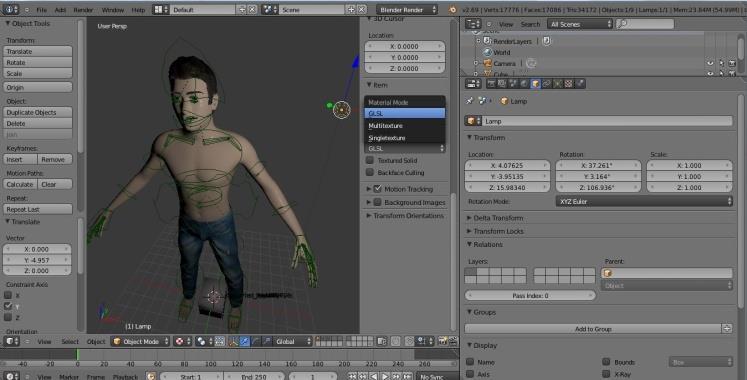The image size is (747, 380).
Task: Open the Object Constraints properties tab
Action: point(546,84)
